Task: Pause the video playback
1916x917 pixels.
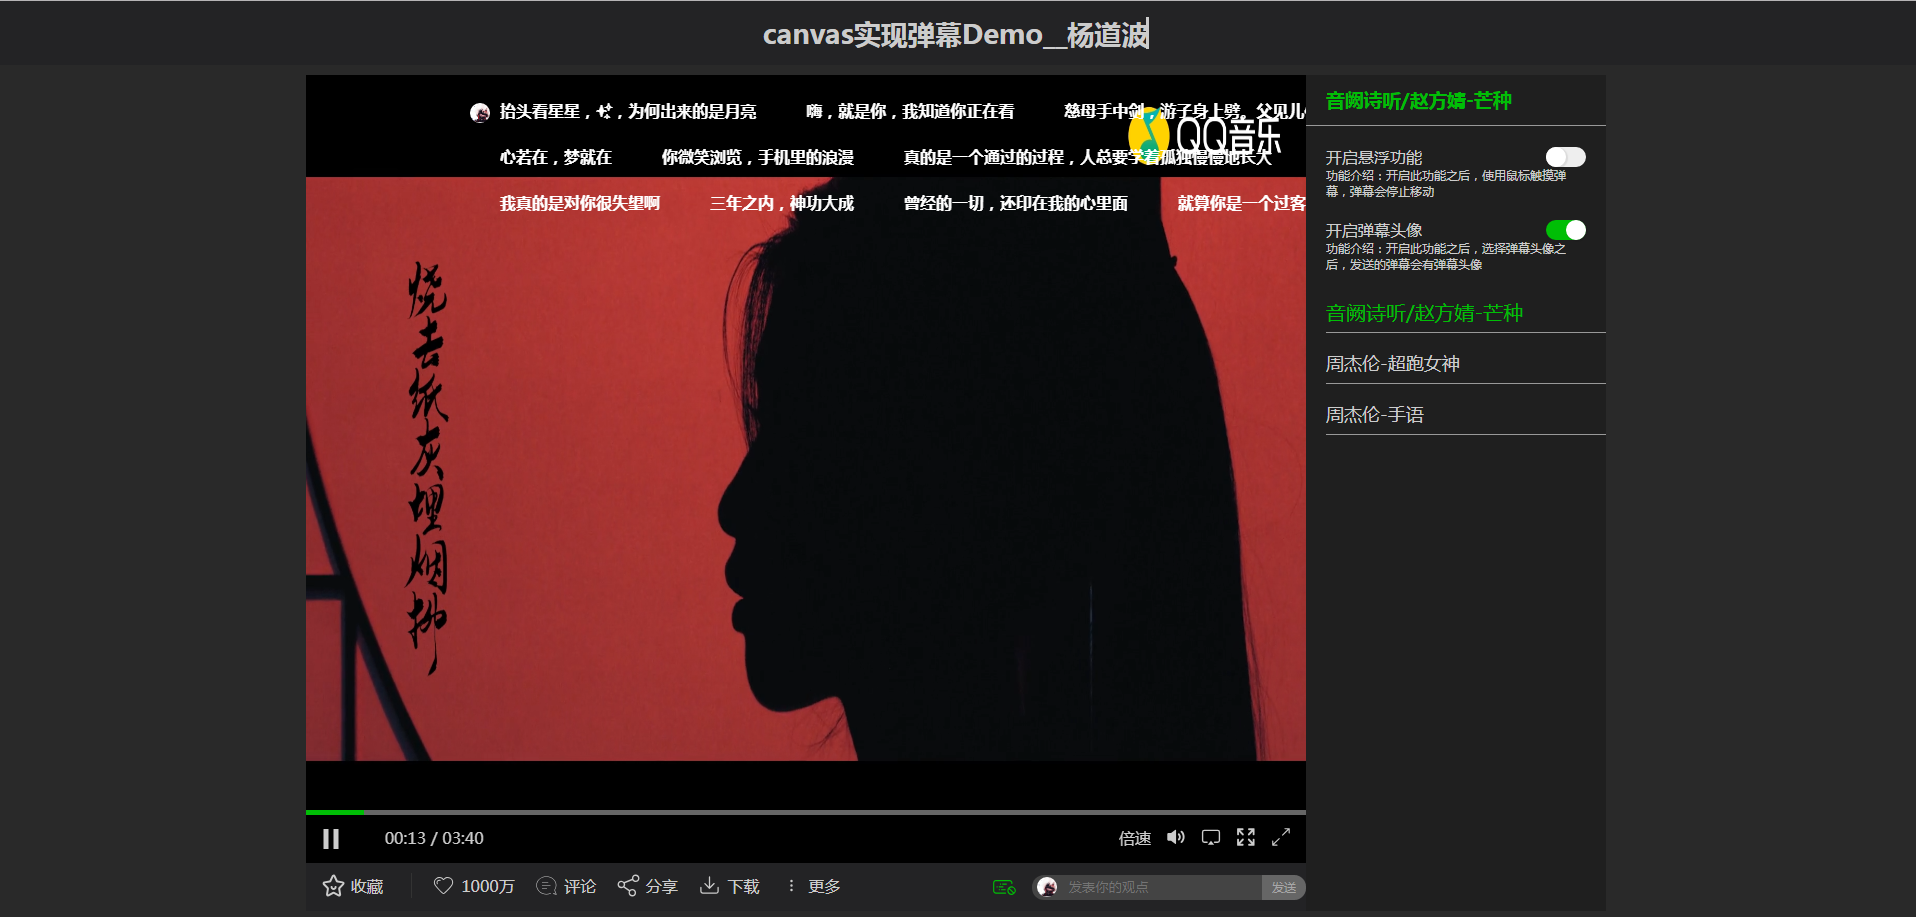Action: click(x=331, y=839)
